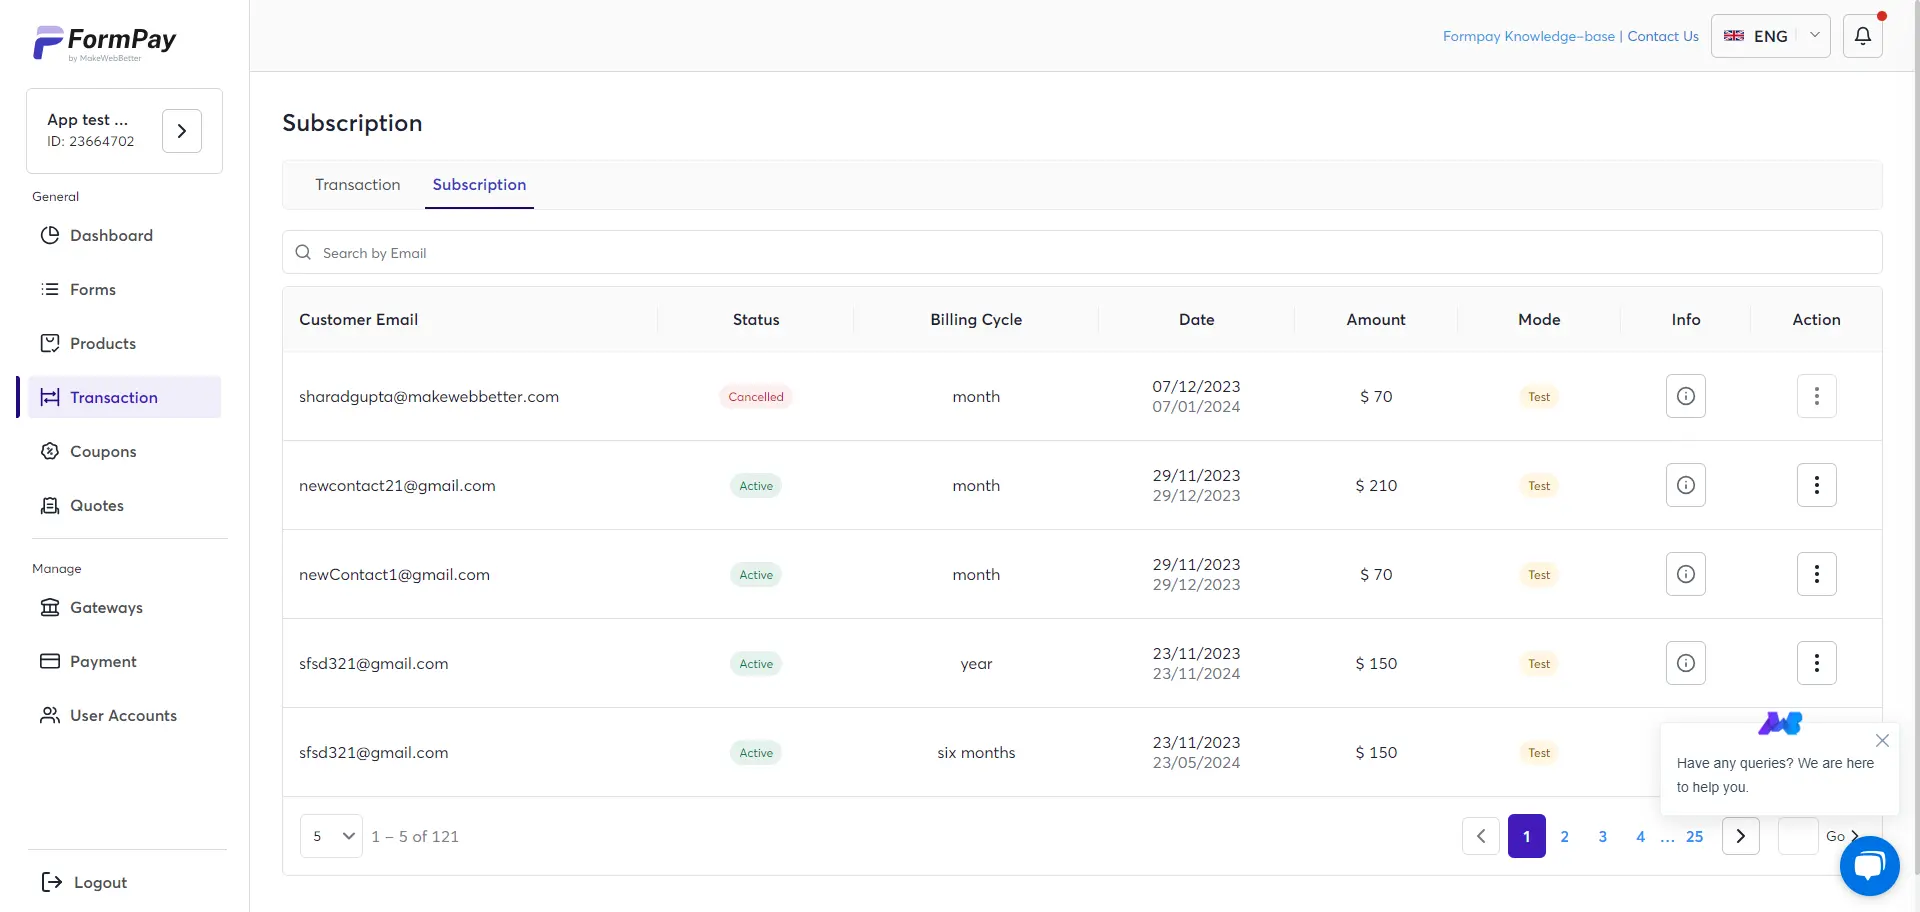Go to pagination page 25
This screenshot has height=912, width=1920.
click(1694, 836)
